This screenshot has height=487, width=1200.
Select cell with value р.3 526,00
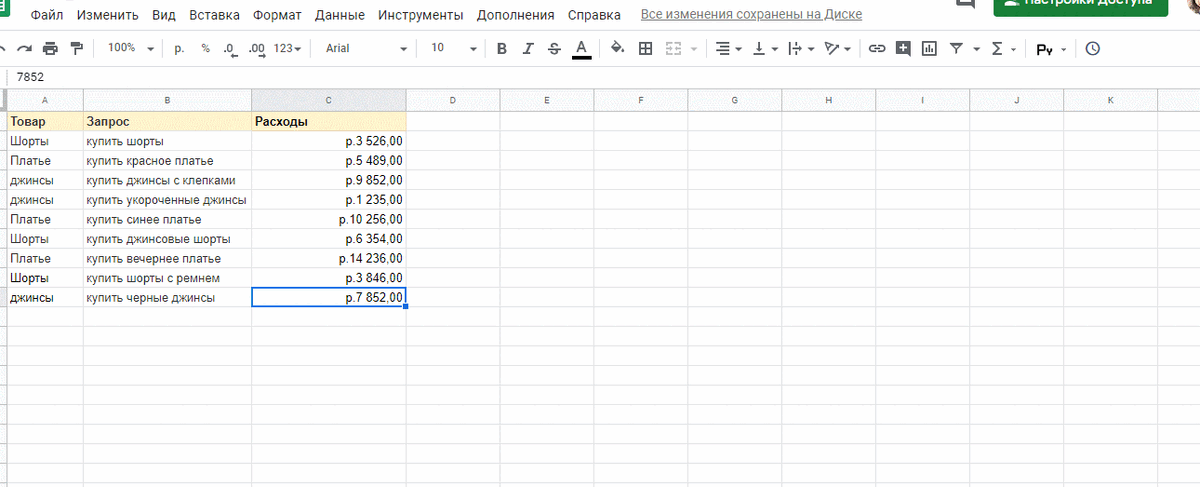(328, 141)
